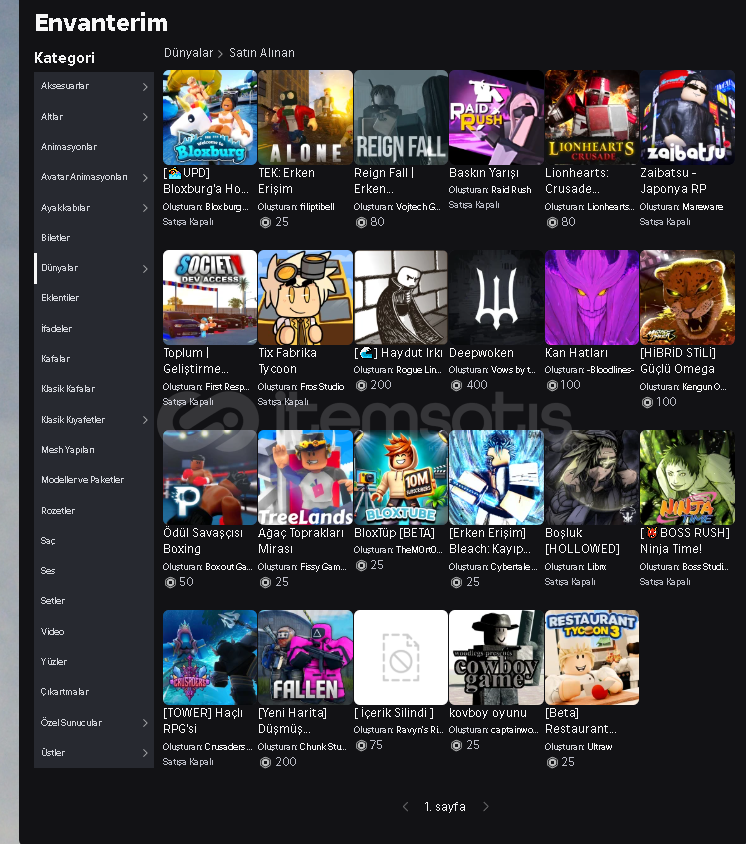Open creator link filiptibell
The height and width of the screenshot is (844, 746).
[317, 207]
